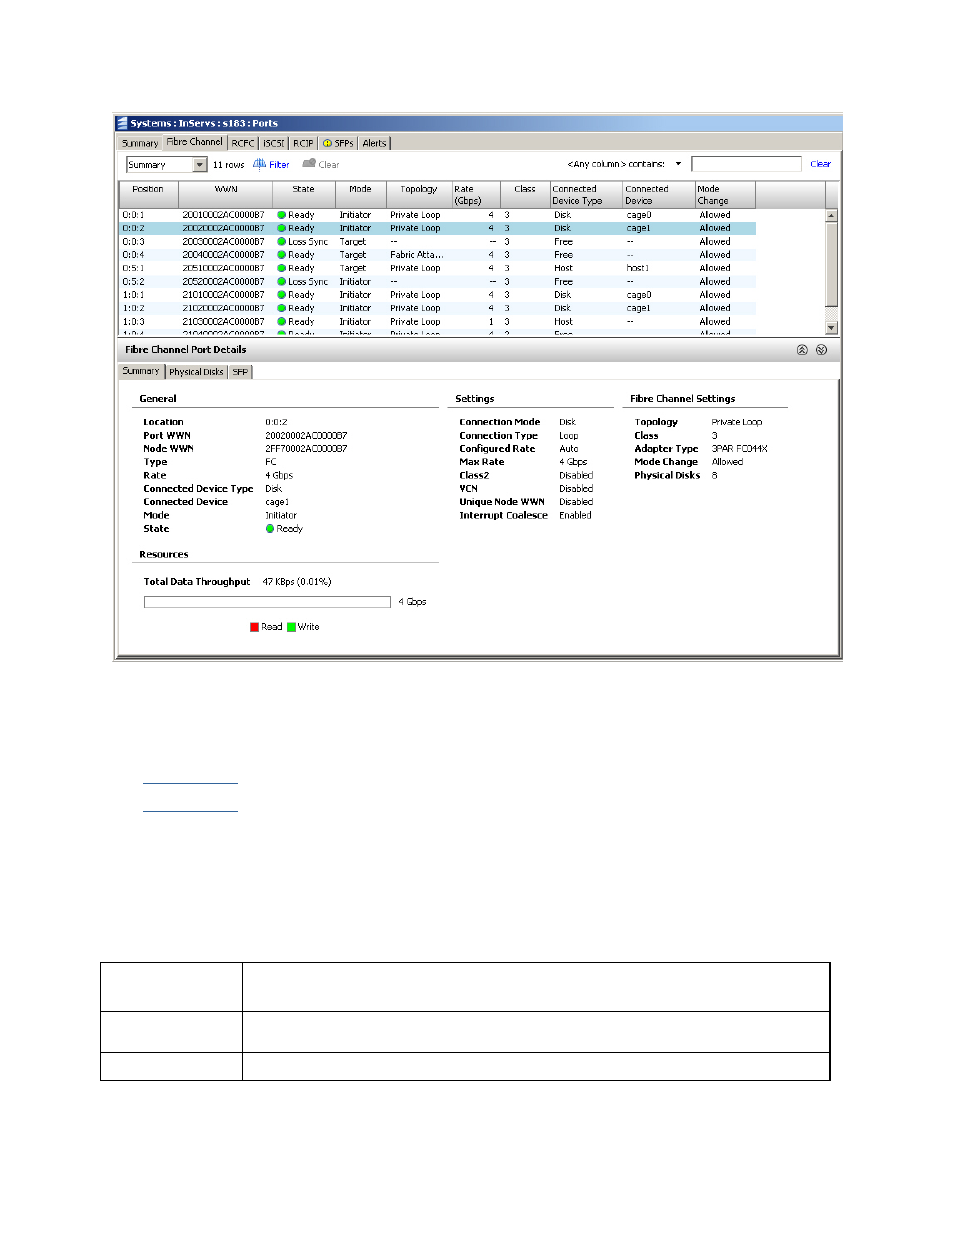Click the Interrupt Coalesce Enabled value
Image resolution: width=954 pixels, height=1235 pixels.
[x=575, y=516]
